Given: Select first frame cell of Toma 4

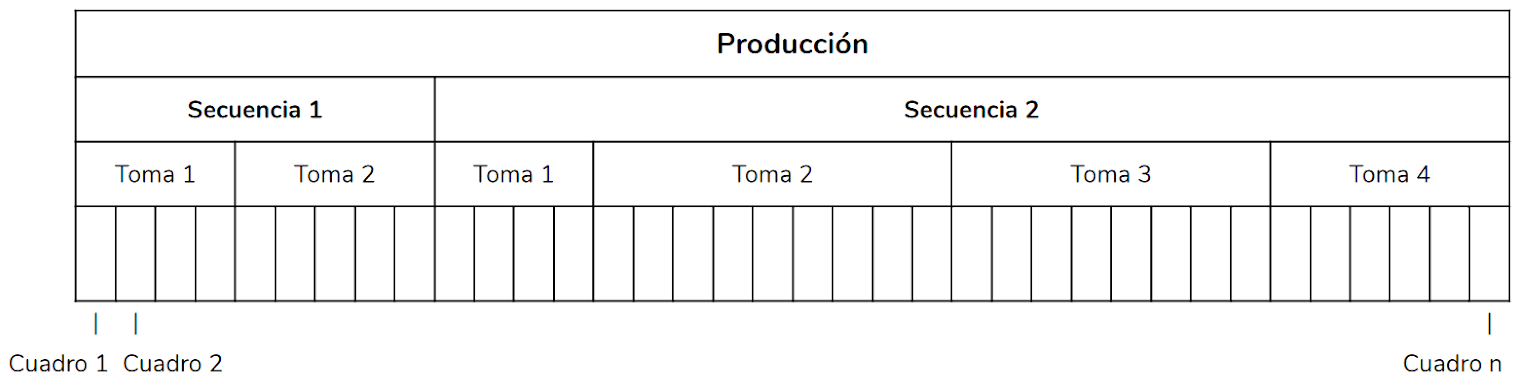Looking at the screenshot, I should coord(1290,253).
